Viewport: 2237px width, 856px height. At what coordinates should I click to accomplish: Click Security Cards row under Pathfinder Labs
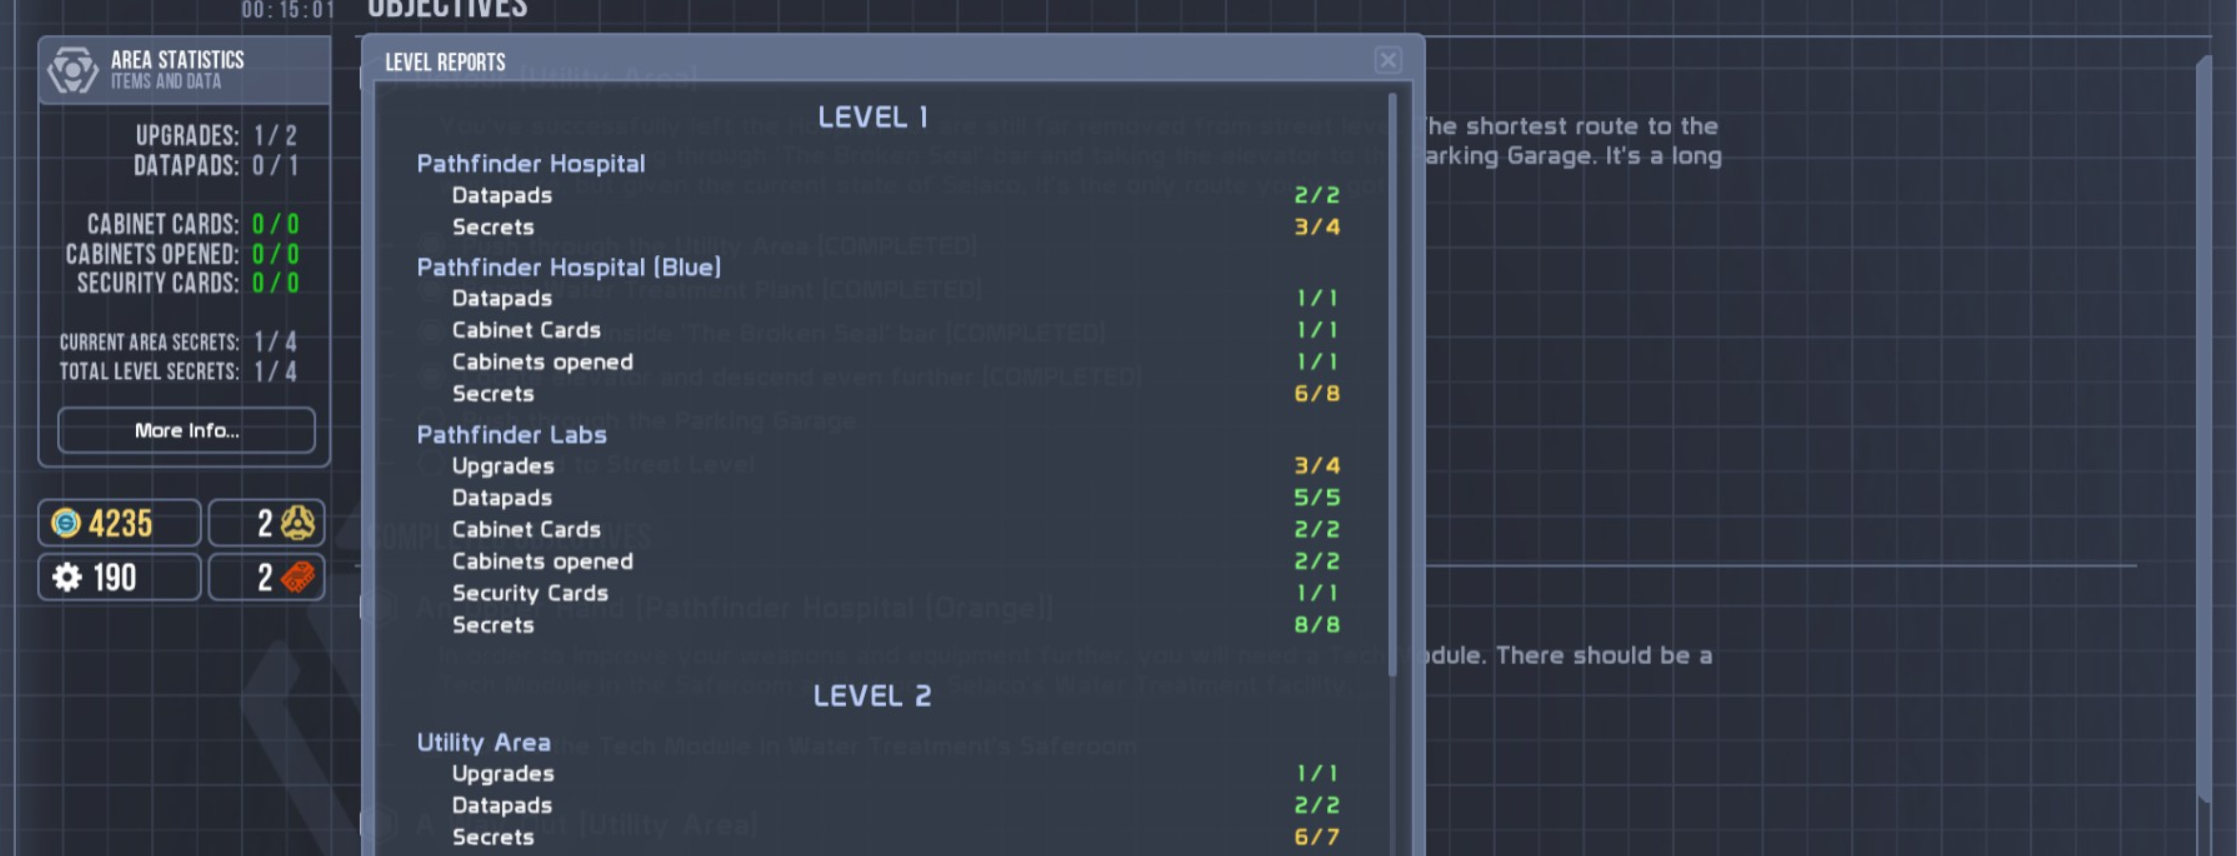pyautogui.click(x=530, y=593)
